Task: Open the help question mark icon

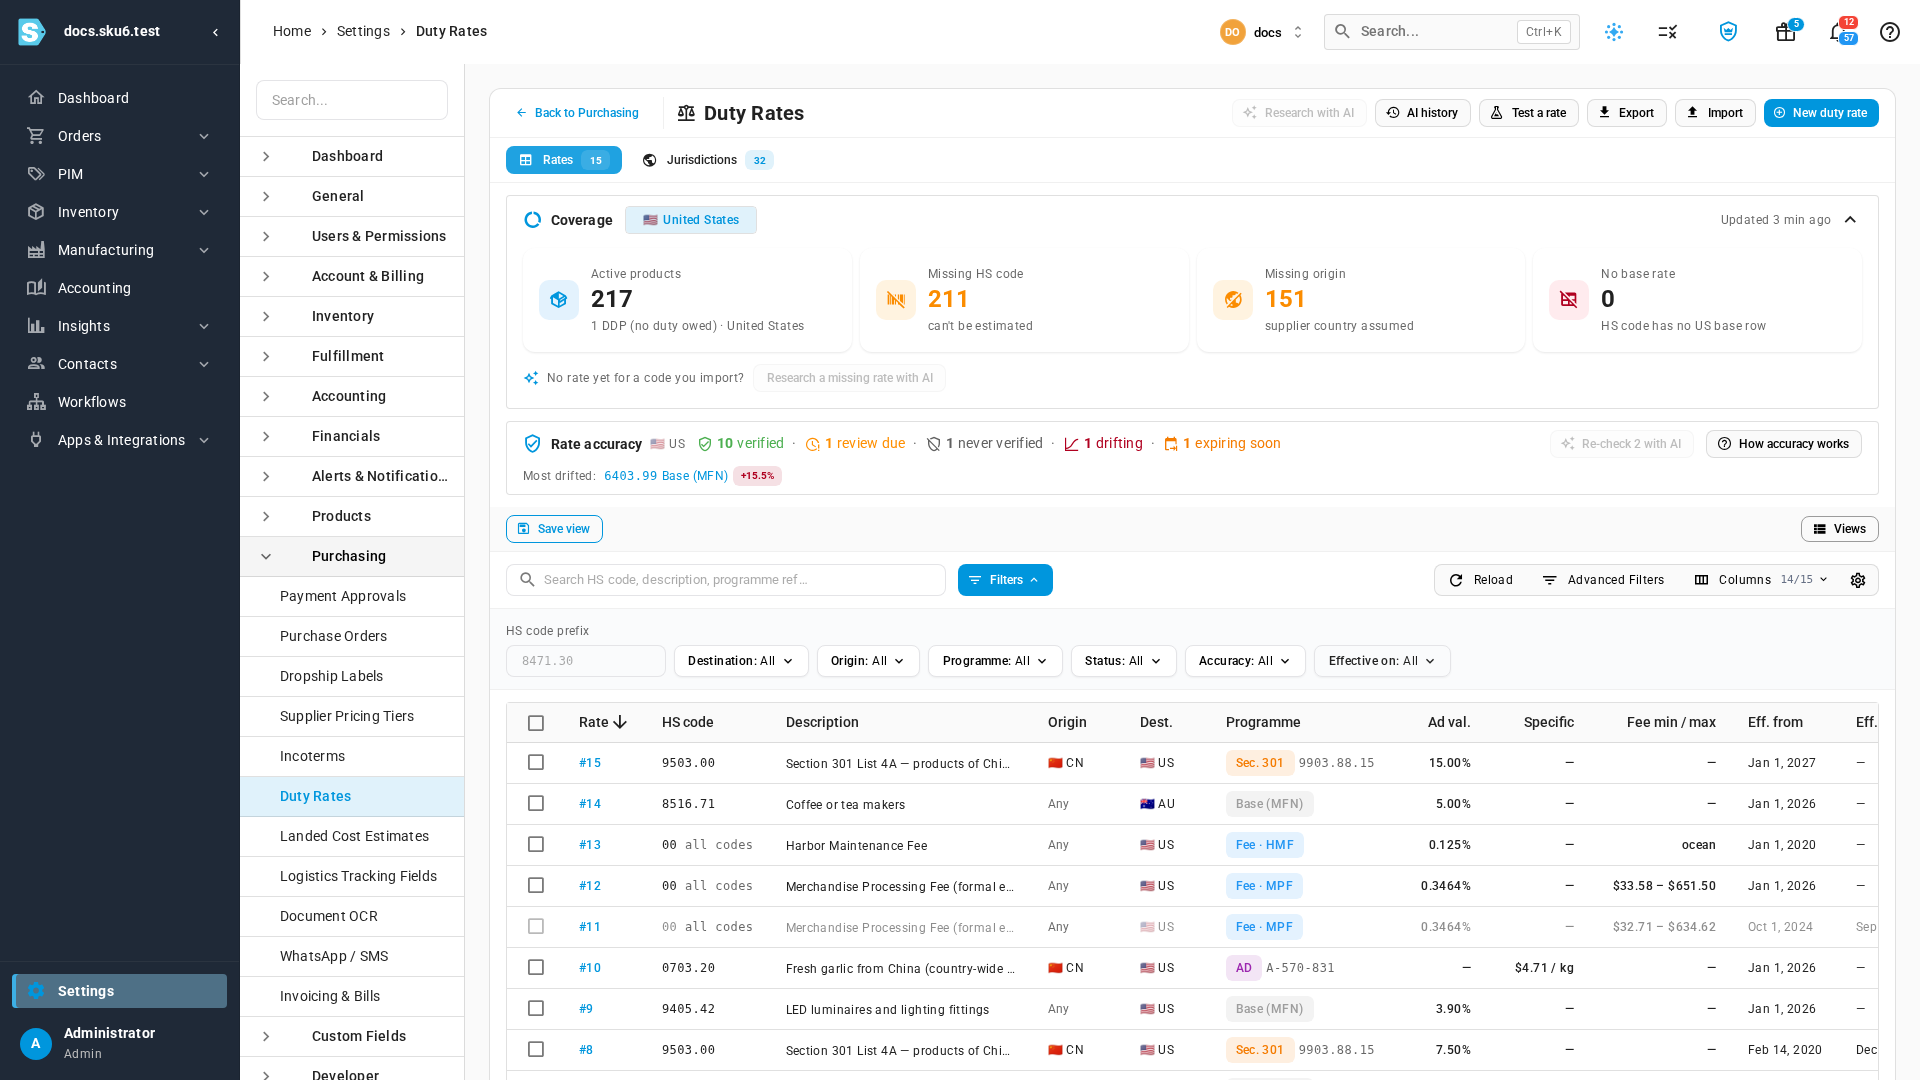Action: [1890, 32]
